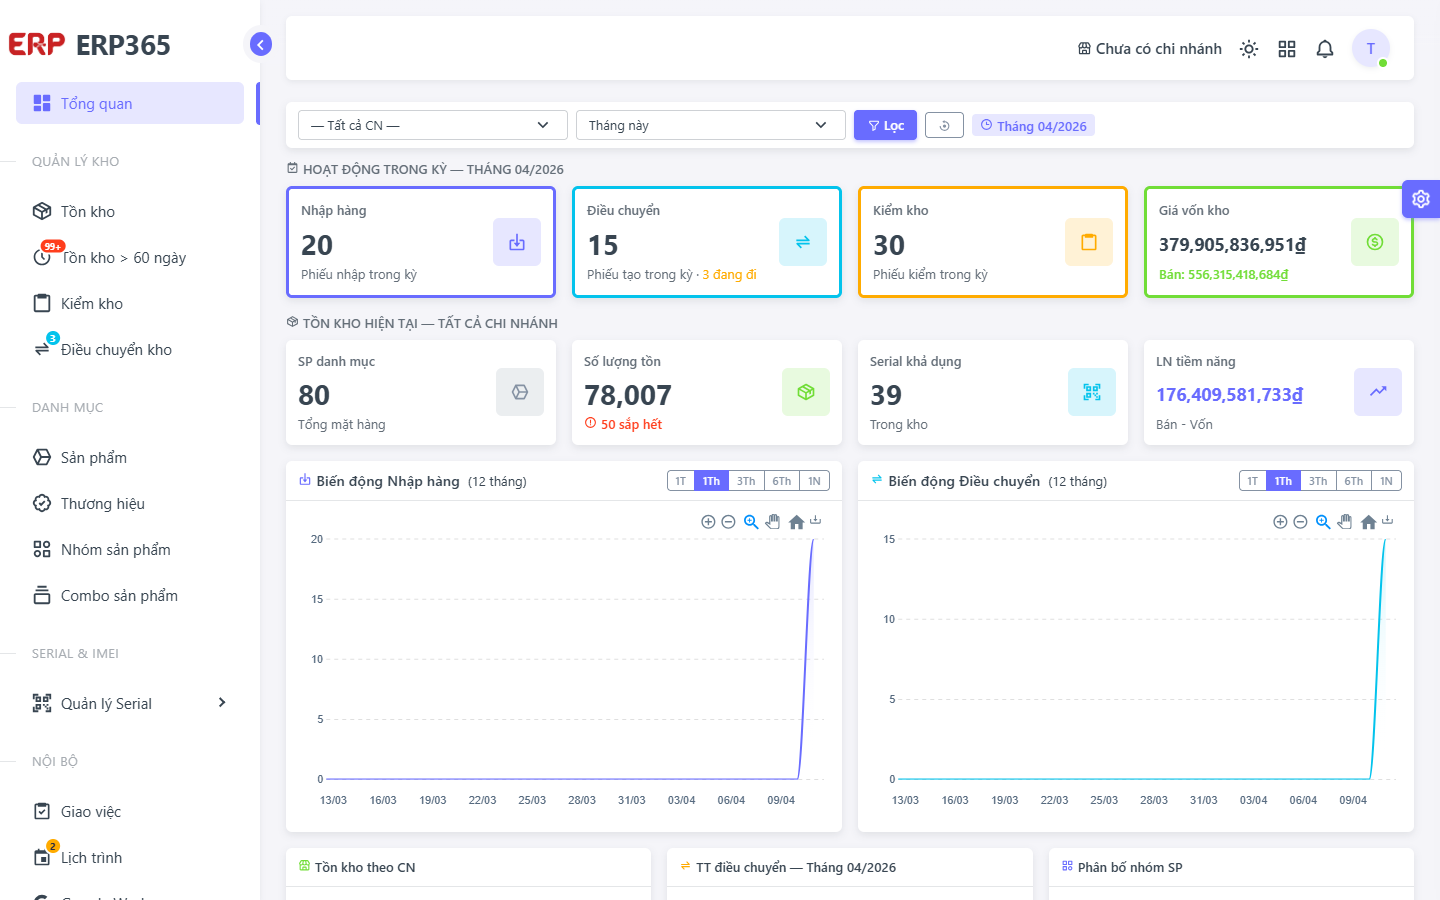Screen dimensions: 1440x900
Task: Click the 3 đang đi transfer status
Action: 729,274
